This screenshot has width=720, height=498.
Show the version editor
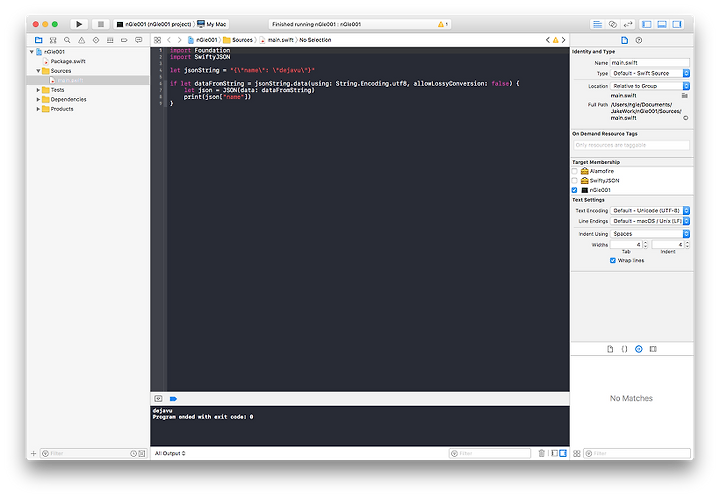pyautogui.click(x=628, y=24)
